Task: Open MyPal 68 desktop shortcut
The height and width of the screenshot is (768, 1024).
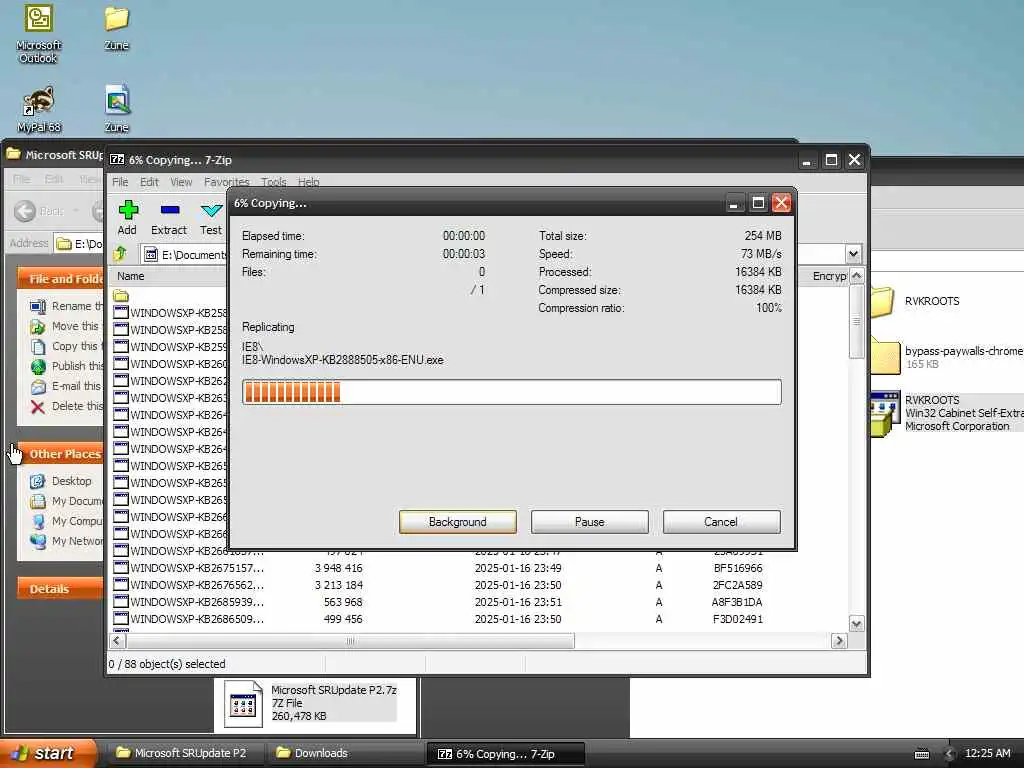Action: pos(39,110)
